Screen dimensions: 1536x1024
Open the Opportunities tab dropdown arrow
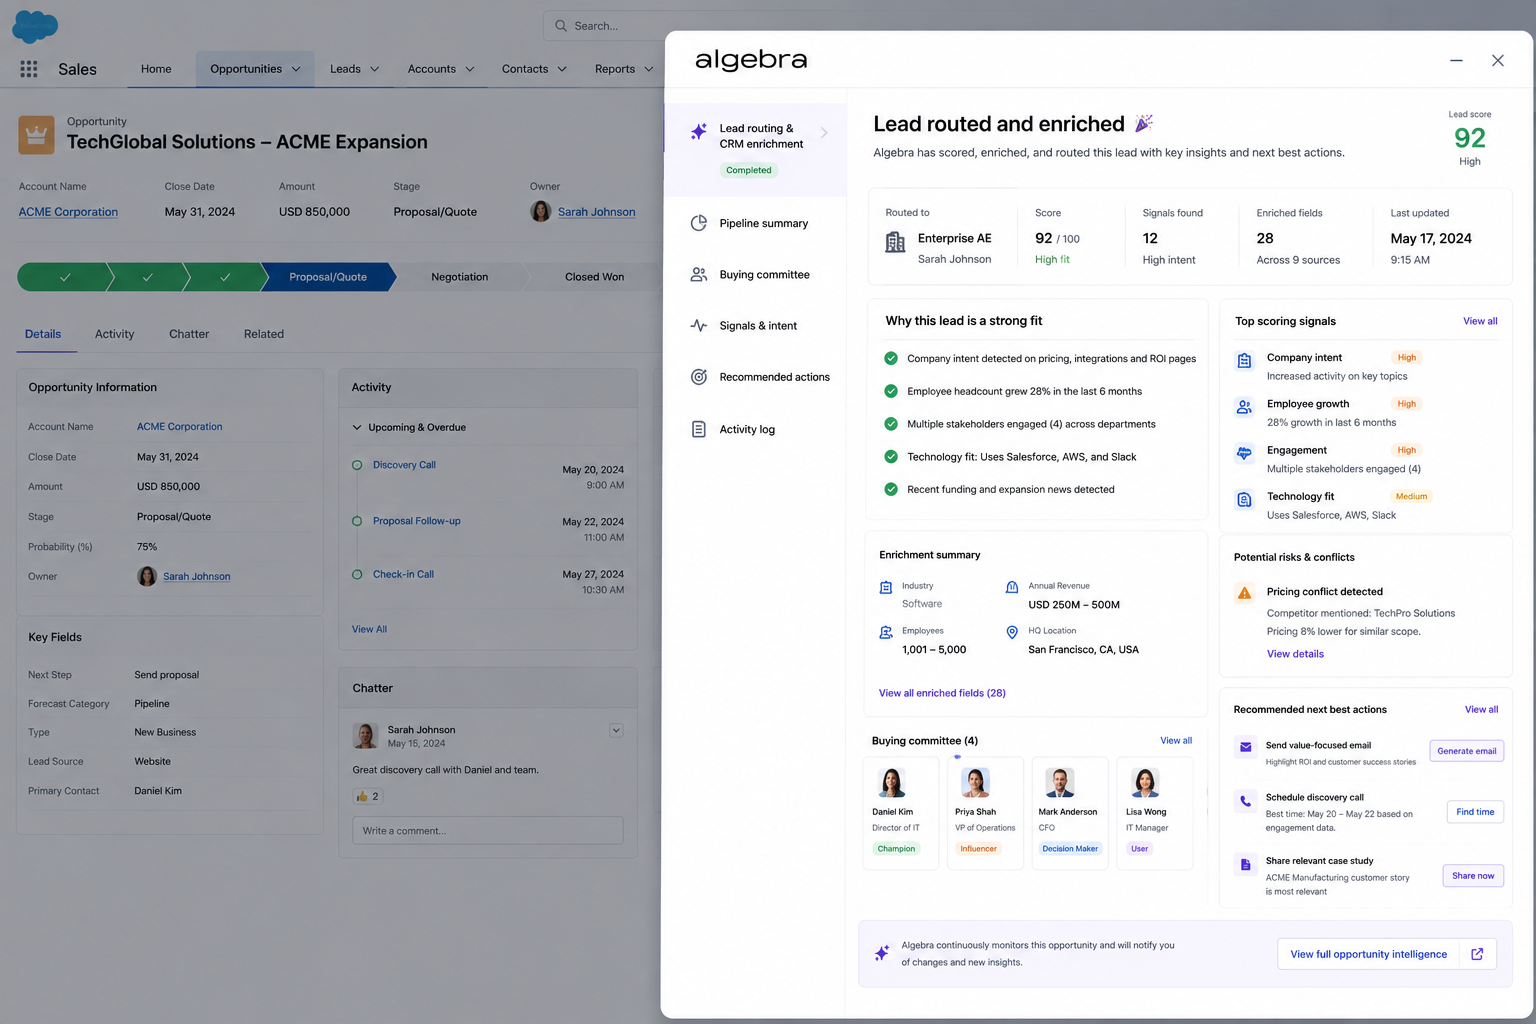(296, 69)
